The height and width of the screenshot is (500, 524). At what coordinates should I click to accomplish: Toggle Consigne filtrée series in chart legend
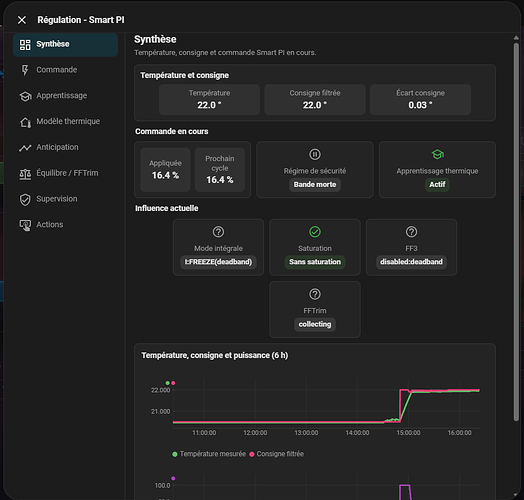[x=277, y=454]
